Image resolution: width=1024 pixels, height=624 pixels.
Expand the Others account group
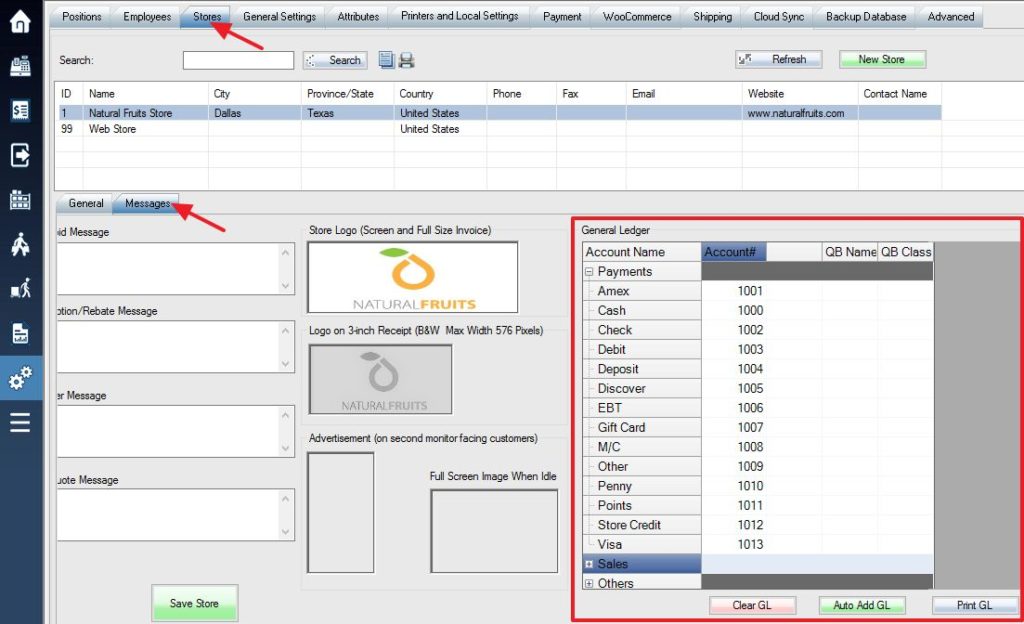[x=590, y=583]
